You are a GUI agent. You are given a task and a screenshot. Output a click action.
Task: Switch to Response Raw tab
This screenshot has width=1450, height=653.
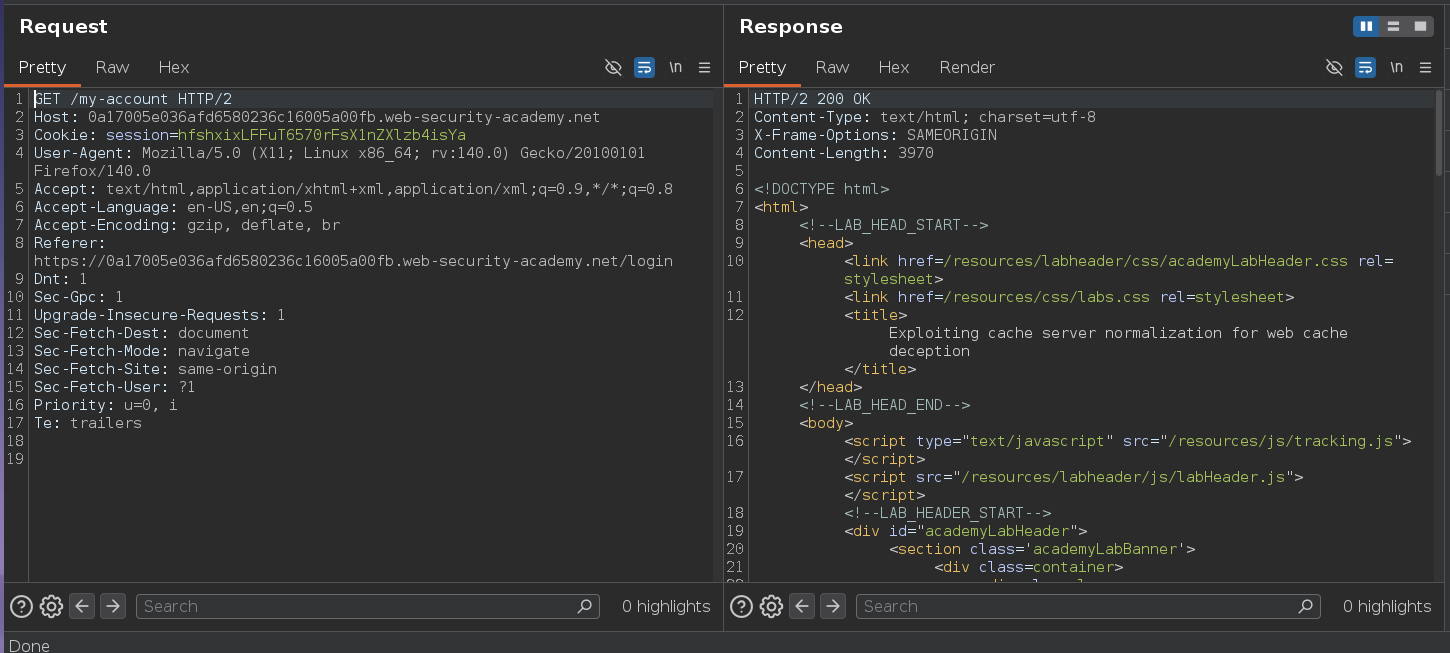[x=832, y=67]
